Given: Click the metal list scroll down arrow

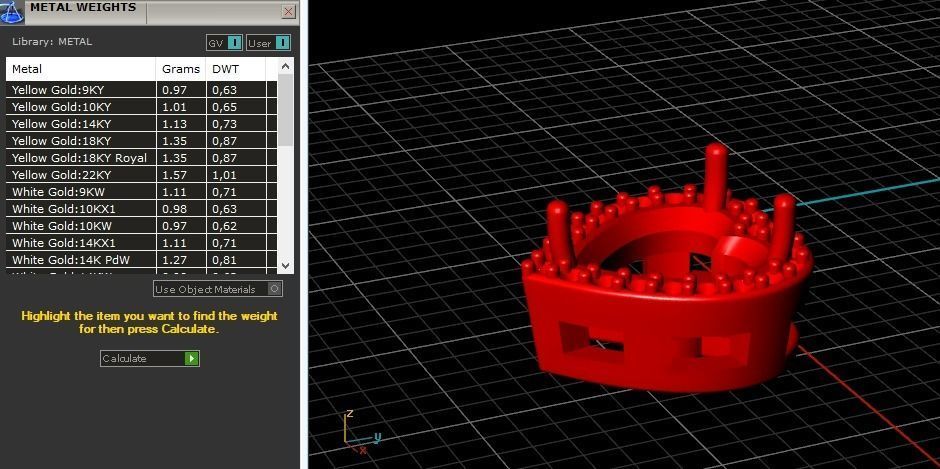Looking at the screenshot, I should [x=285, y=265].
